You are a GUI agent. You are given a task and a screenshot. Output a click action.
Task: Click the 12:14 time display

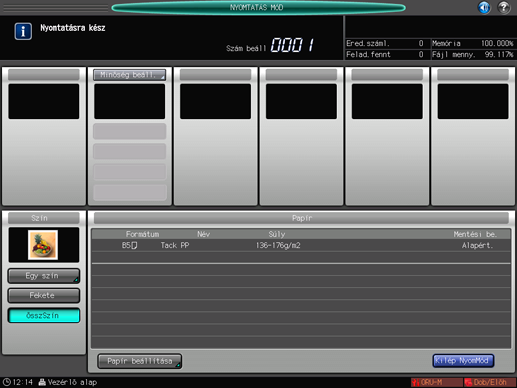coord(23,382)
